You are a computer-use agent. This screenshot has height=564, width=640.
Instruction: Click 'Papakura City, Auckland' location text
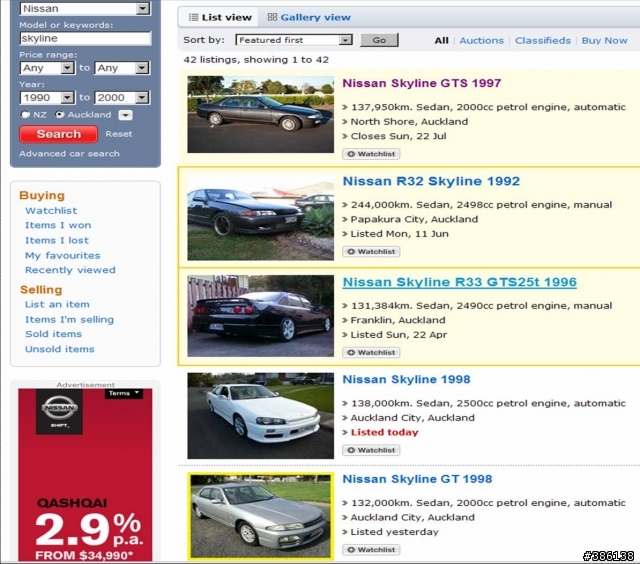pos(414,219)
